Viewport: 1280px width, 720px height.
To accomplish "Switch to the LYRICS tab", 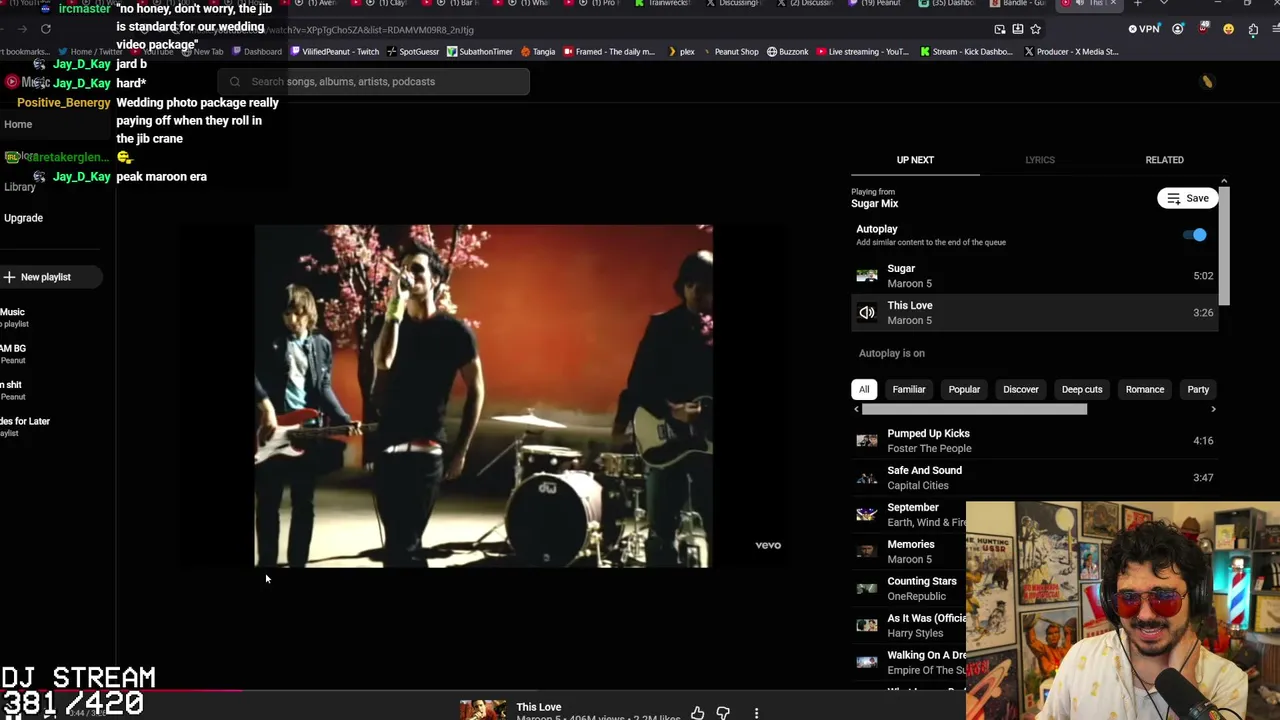I will pyautogui.click(x=1040, y=160).
